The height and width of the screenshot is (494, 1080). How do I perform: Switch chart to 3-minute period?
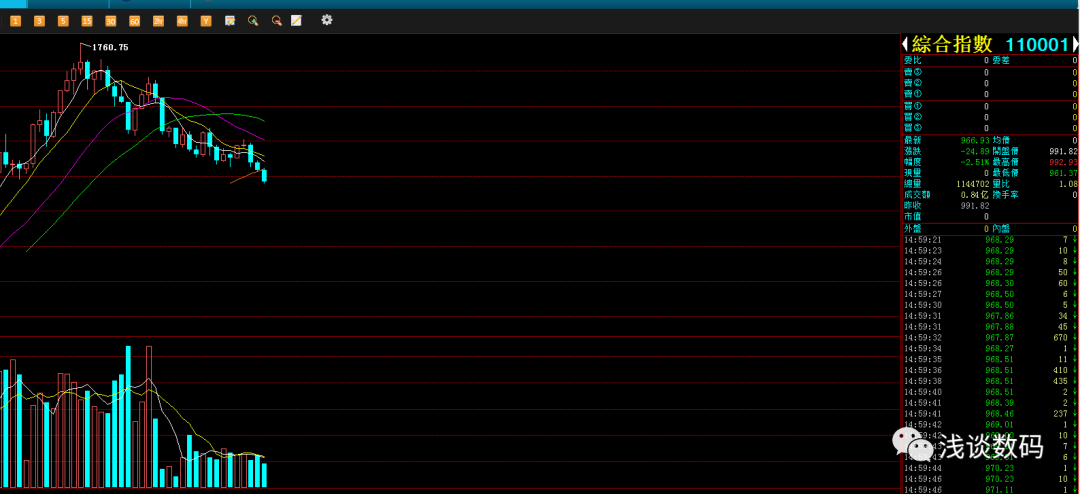(x=39, y=21)
